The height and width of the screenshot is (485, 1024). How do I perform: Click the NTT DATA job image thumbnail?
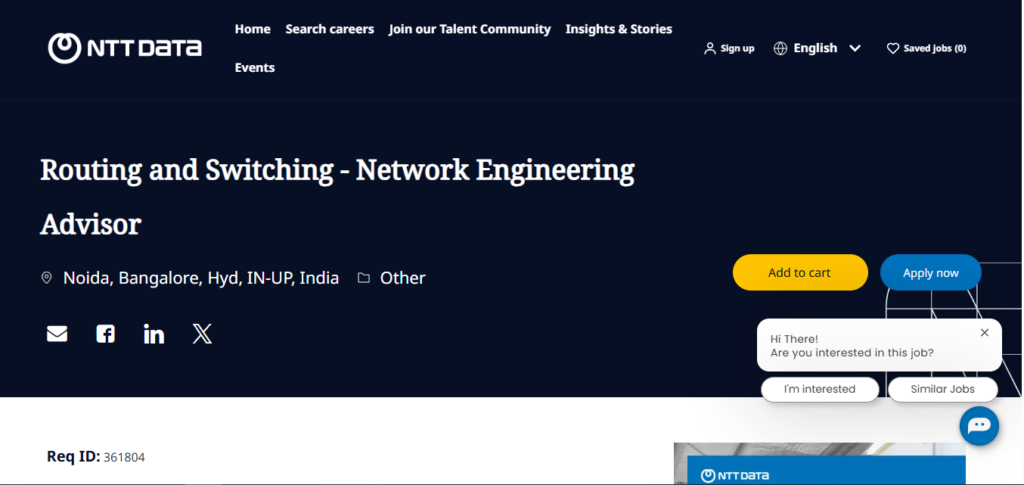pos(820,464)
